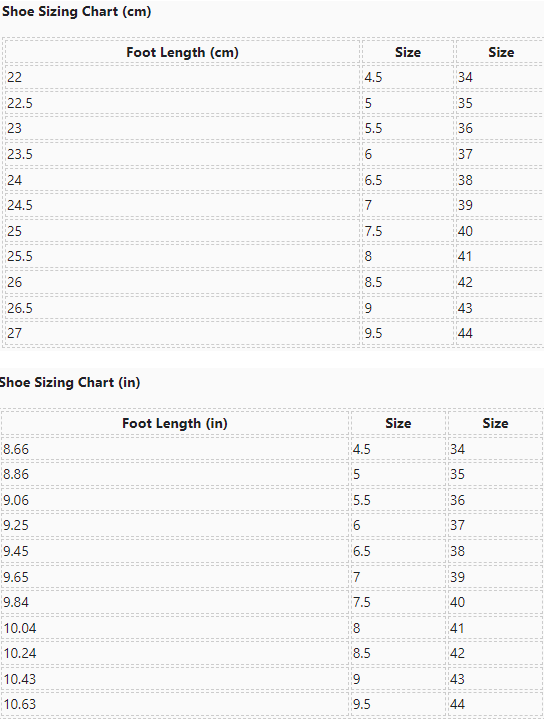Select the 9.25 inch foot length cell
Viewport: 544px width, 719px height.
click(175, 525)
